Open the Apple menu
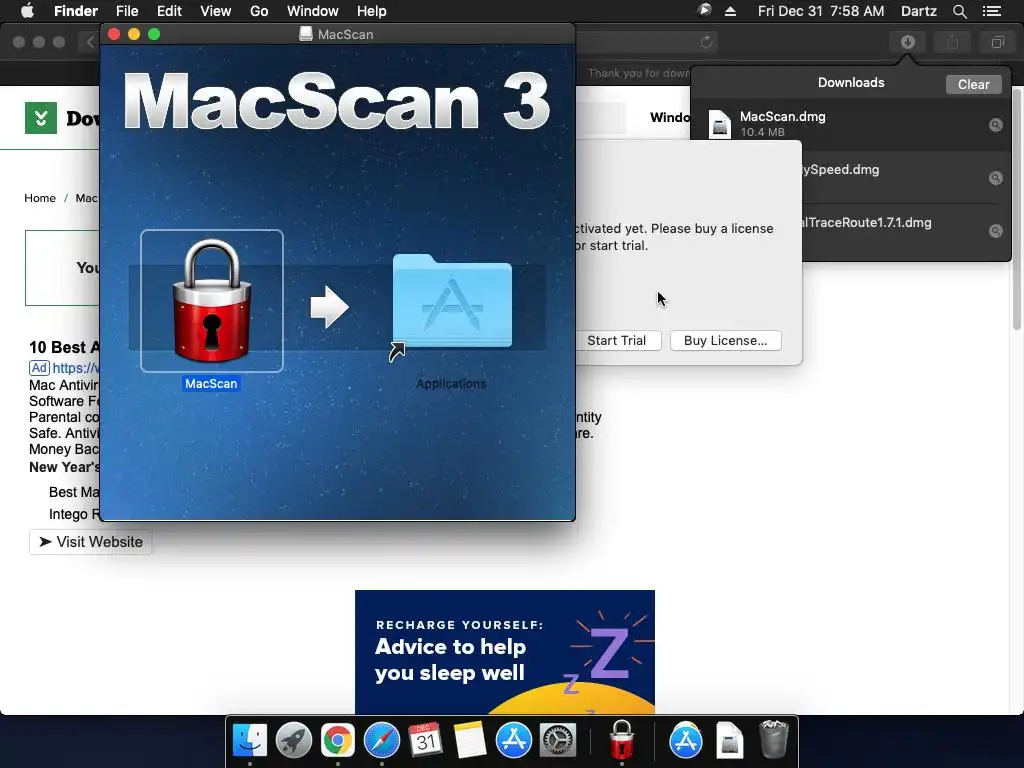 click(x=27, y=10)
